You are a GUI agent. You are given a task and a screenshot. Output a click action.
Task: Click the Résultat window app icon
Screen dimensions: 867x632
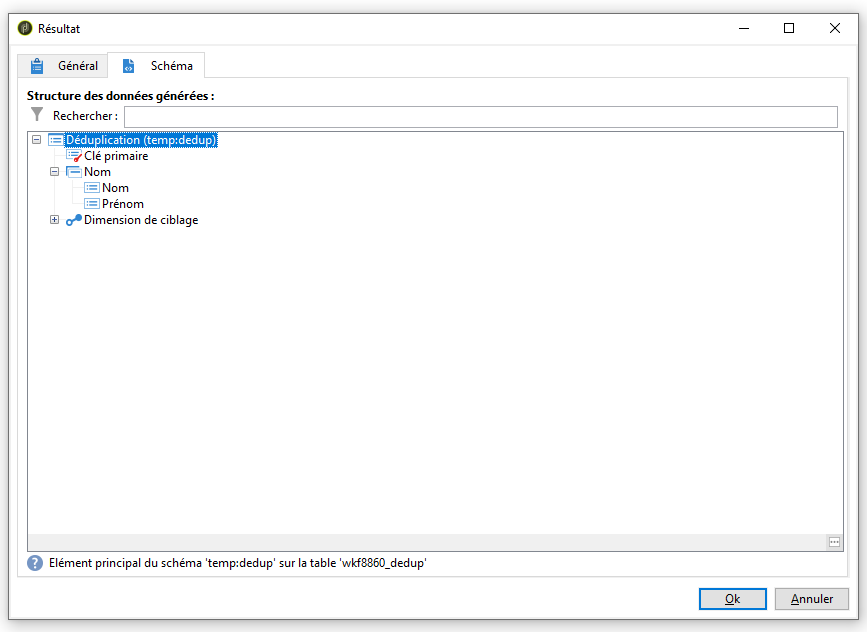coord(25,28)
